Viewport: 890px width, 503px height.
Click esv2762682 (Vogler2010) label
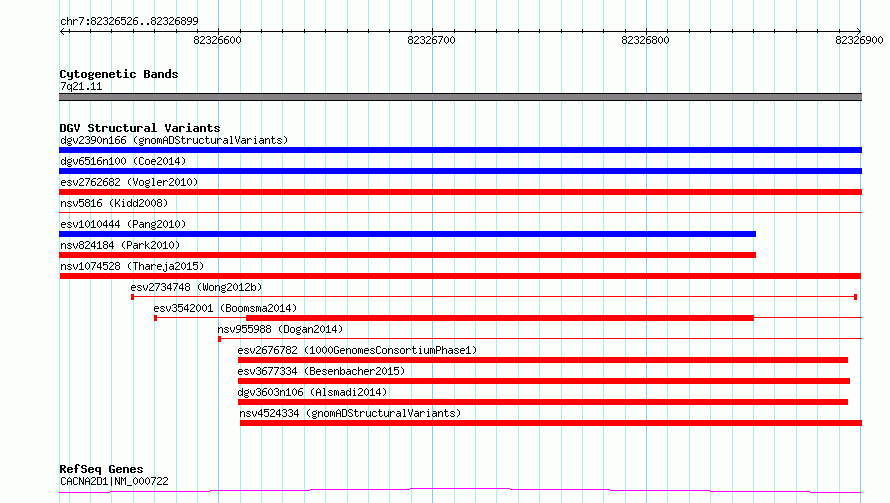[x=129, y=182]
